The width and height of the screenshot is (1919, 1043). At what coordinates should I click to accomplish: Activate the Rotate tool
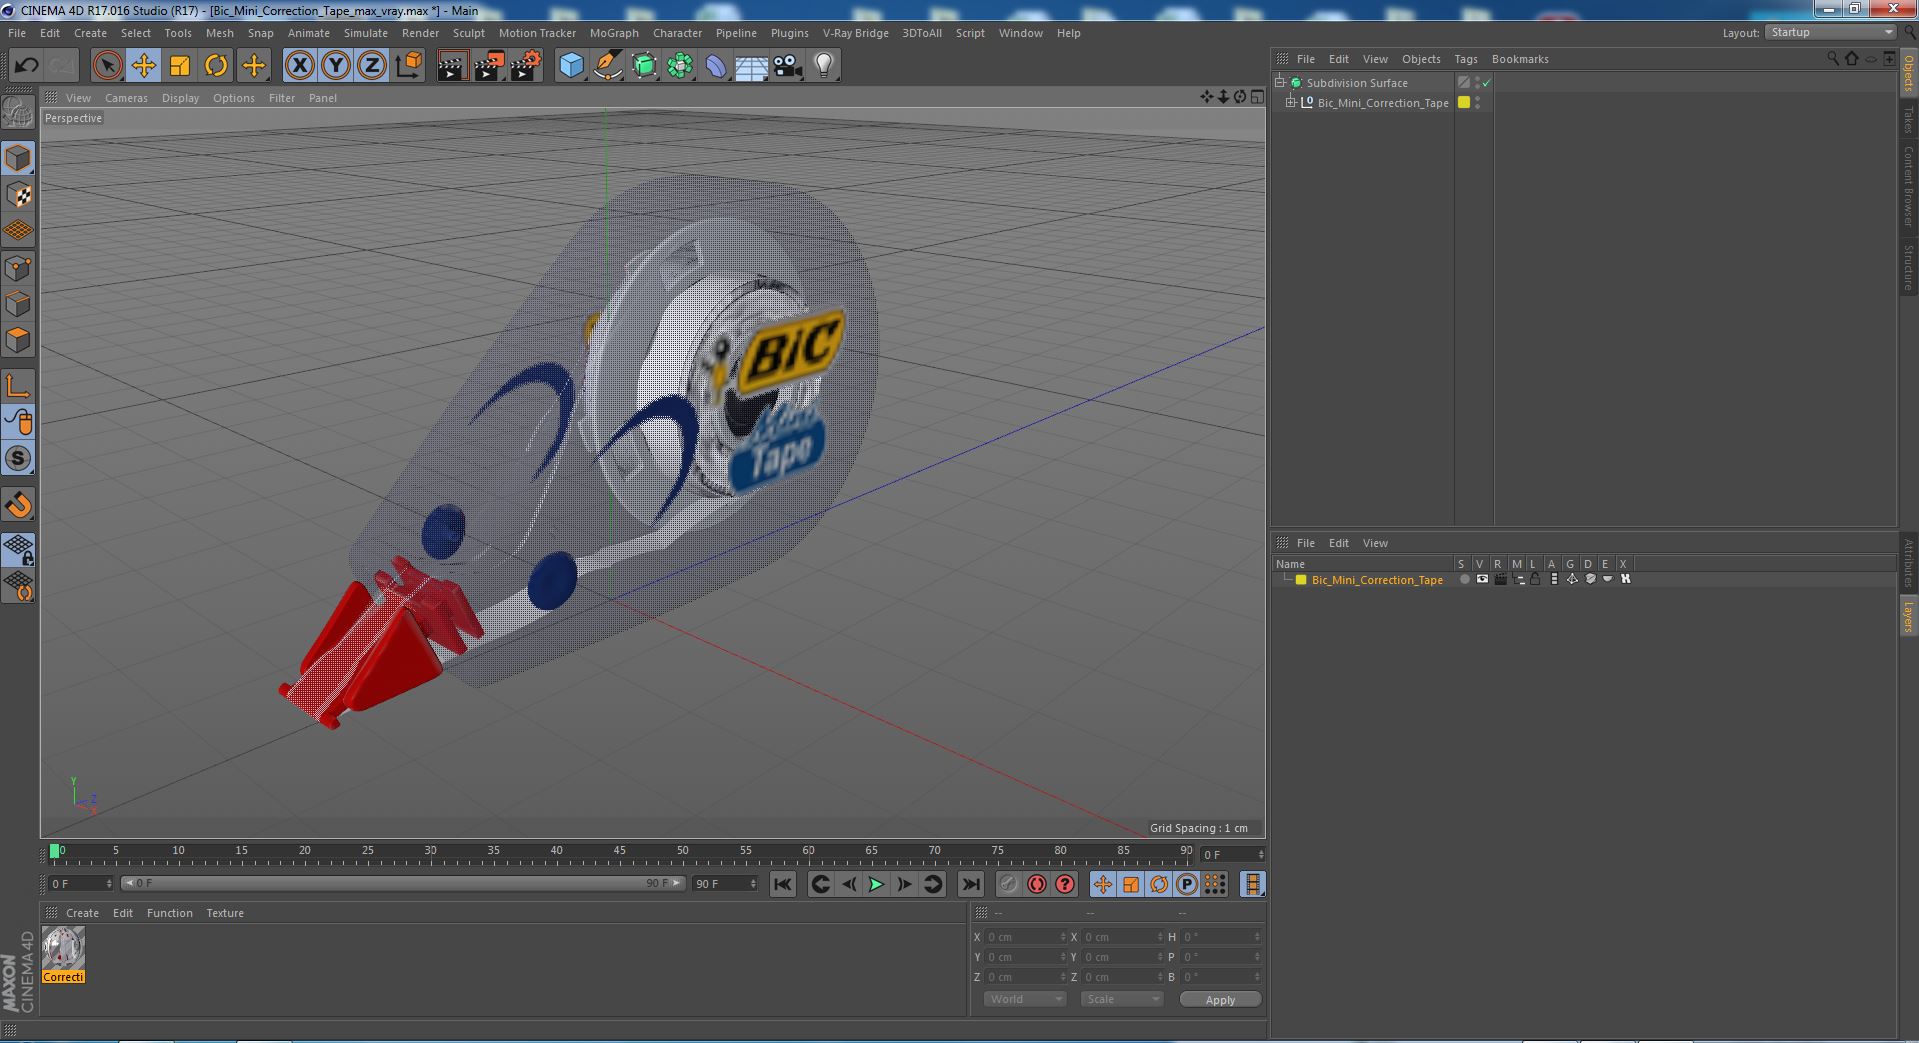click(x=216, y=66)
